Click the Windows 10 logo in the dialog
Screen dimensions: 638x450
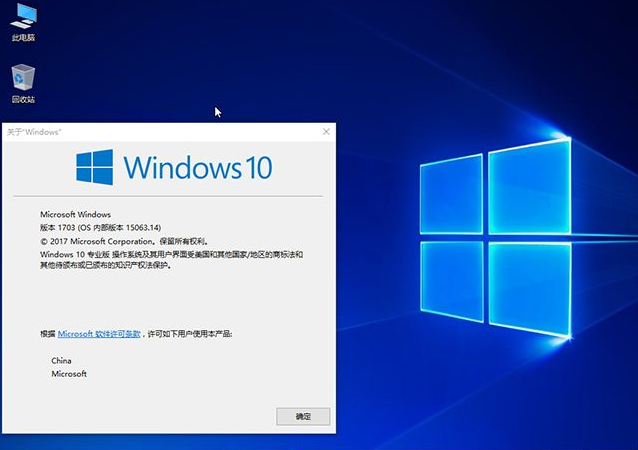[174, 167]
